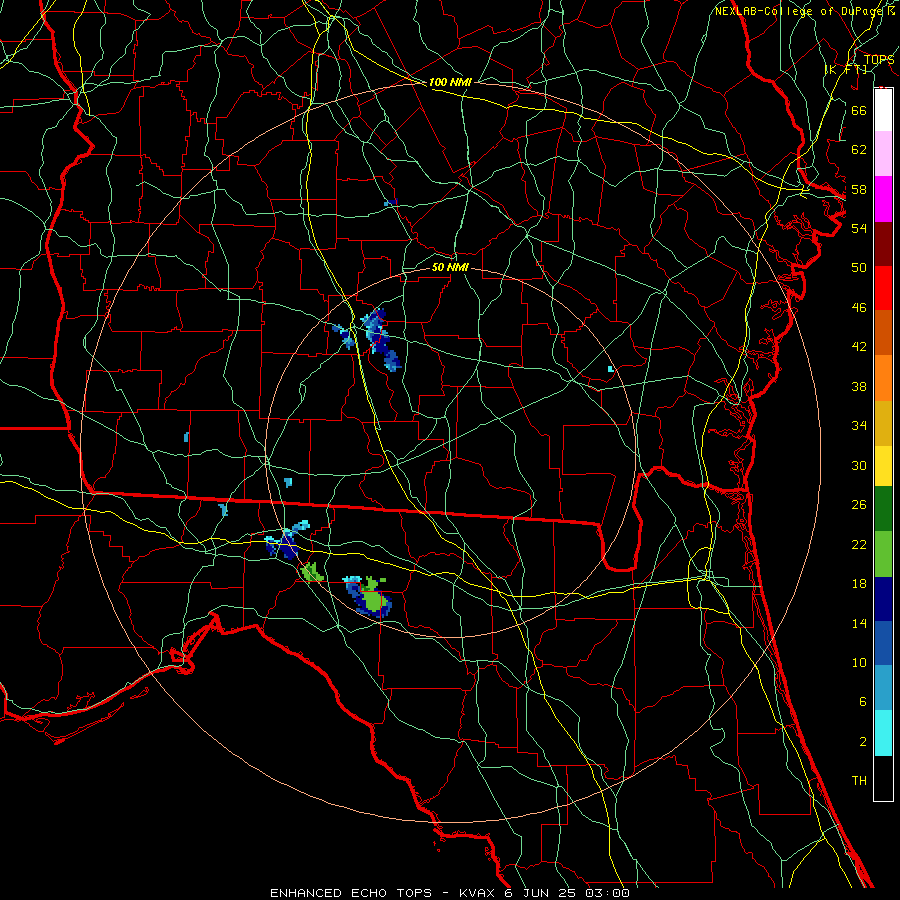Click the legend value 30
900x900 pixels.
coord(859,465)
